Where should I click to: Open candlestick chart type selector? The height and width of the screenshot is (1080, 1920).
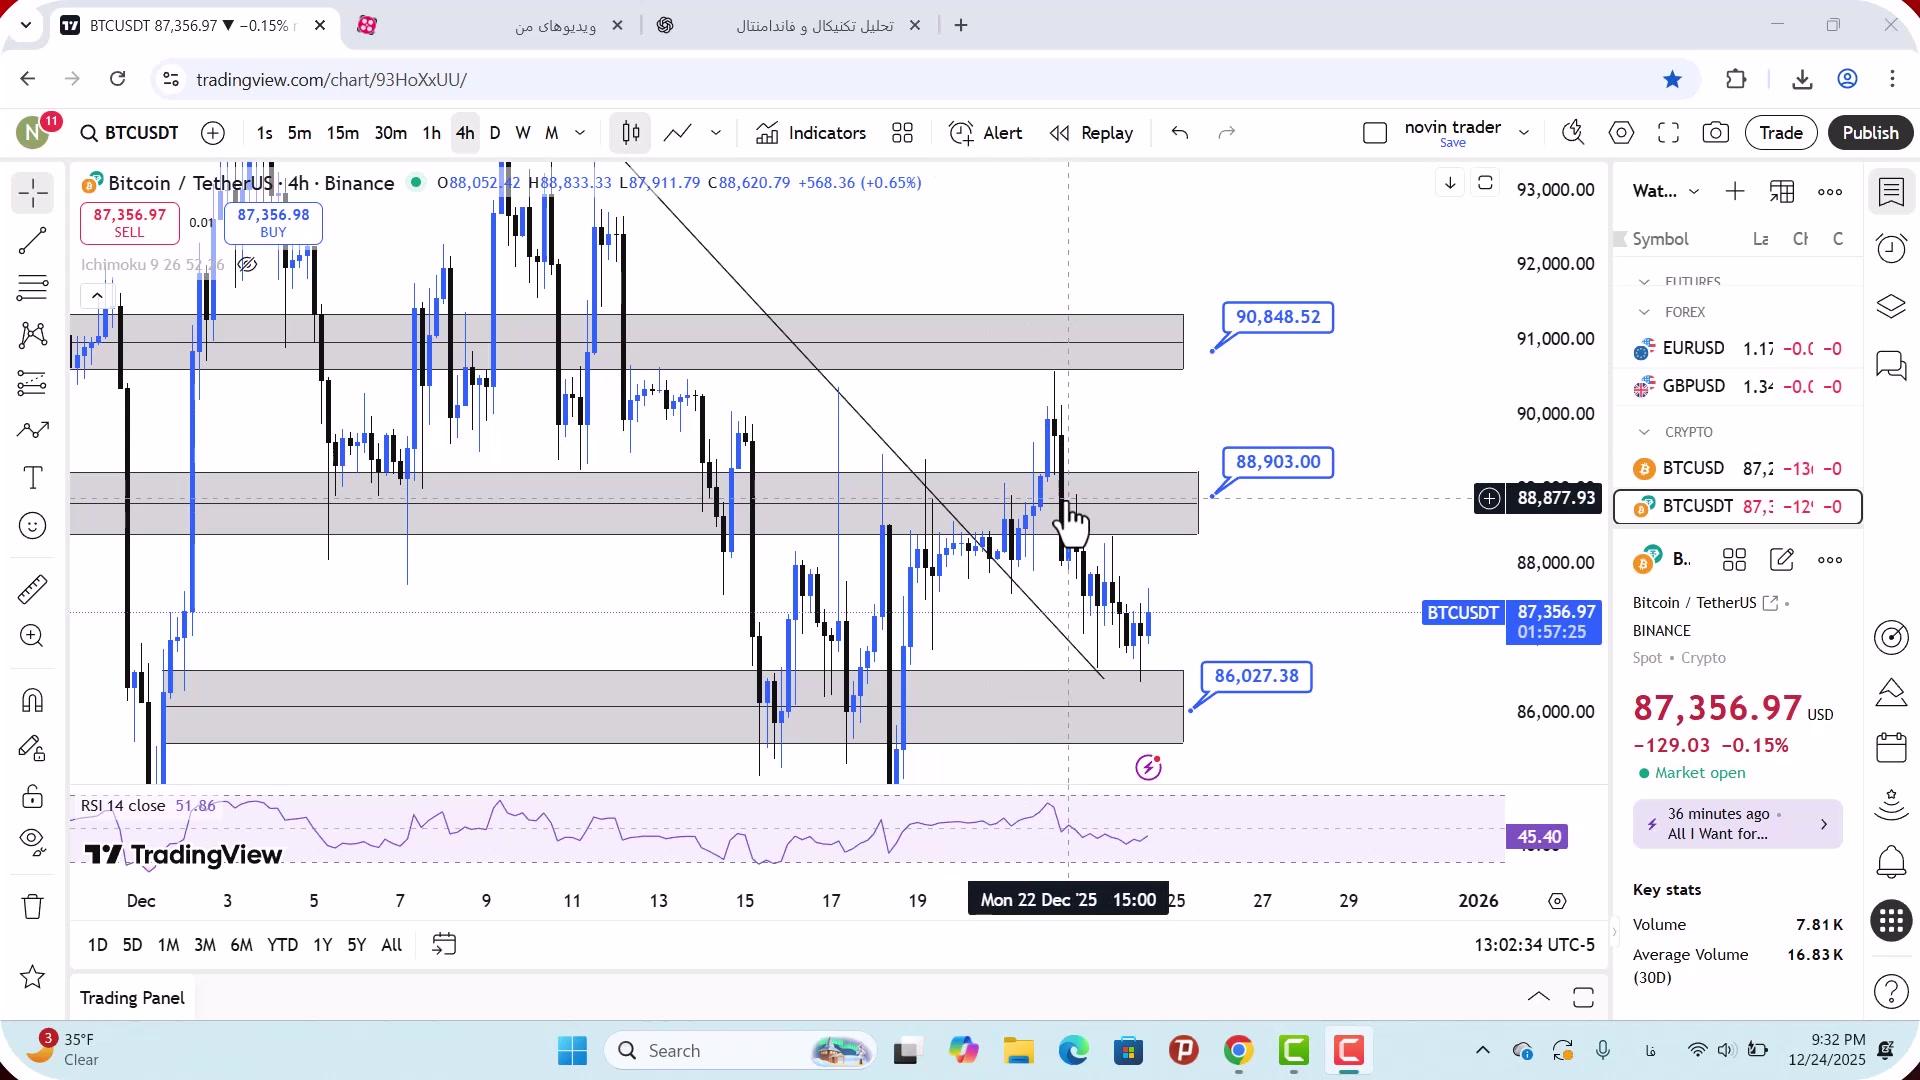631,133
